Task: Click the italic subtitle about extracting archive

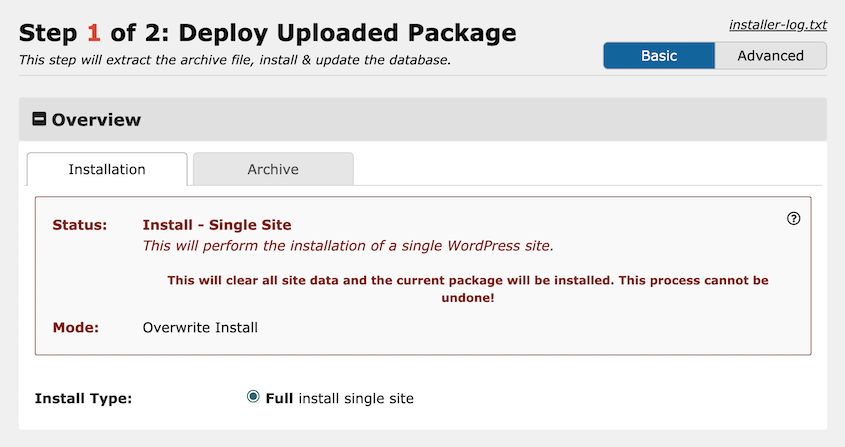Action: point(235,60)
